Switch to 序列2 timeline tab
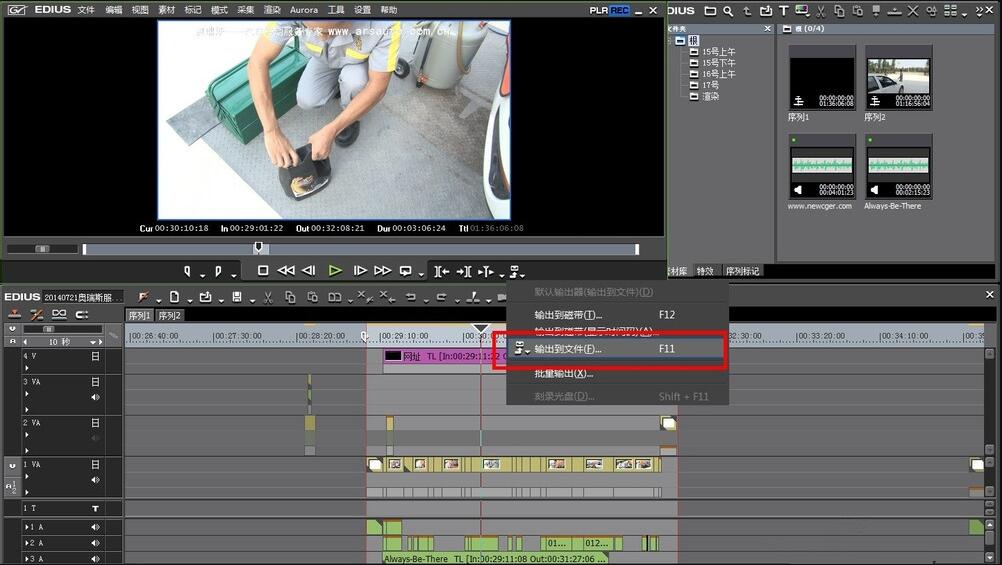 pos(169,316)
